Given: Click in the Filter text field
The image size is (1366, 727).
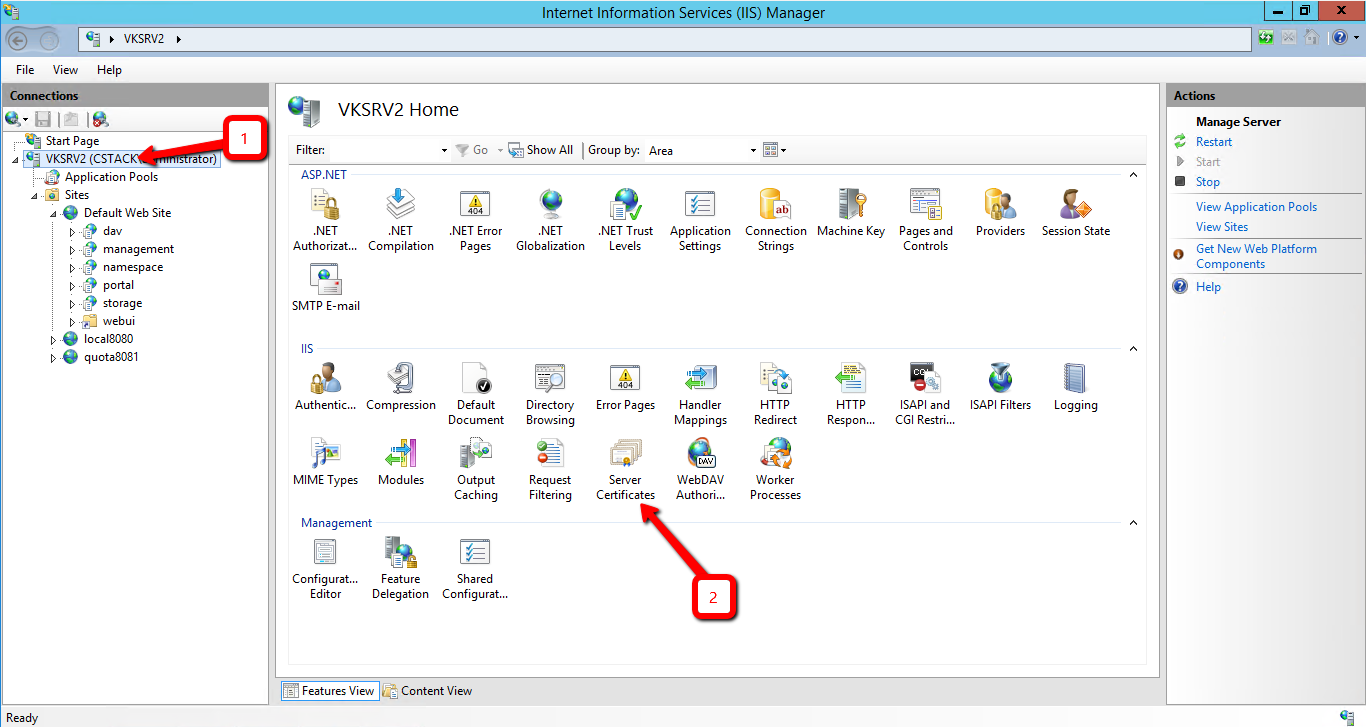Looking at the screenshot, I should [384, 150].
